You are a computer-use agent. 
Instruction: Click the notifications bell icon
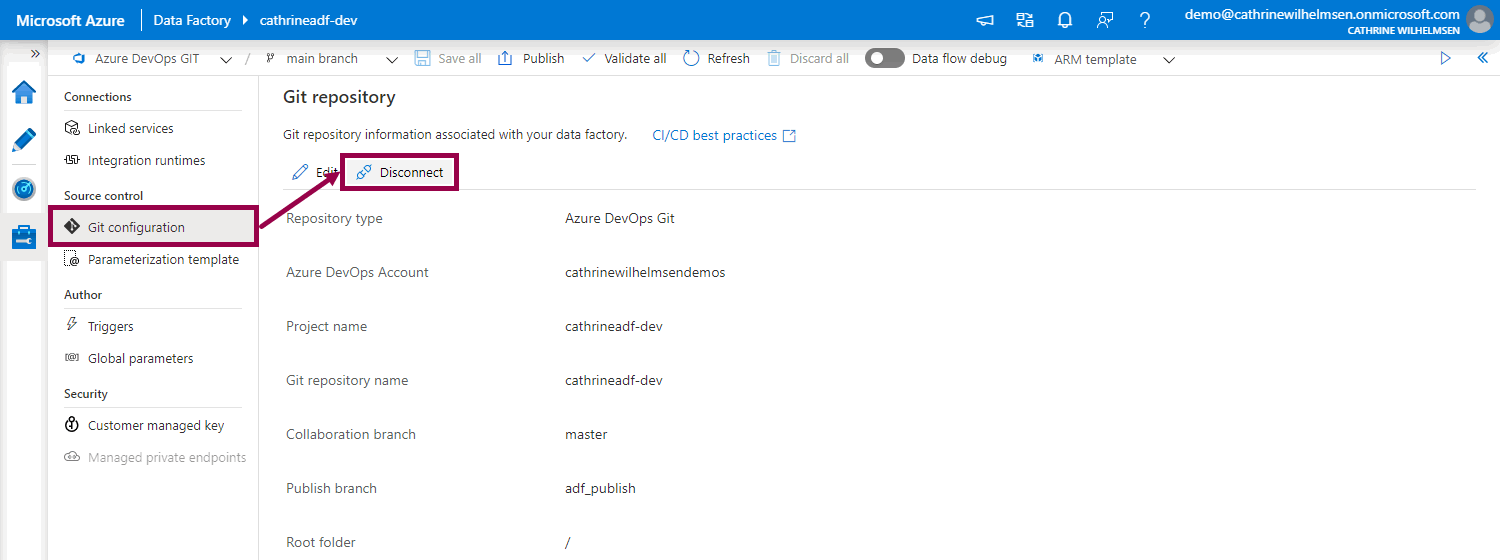pyautogui.click(x=1065, y=20)
